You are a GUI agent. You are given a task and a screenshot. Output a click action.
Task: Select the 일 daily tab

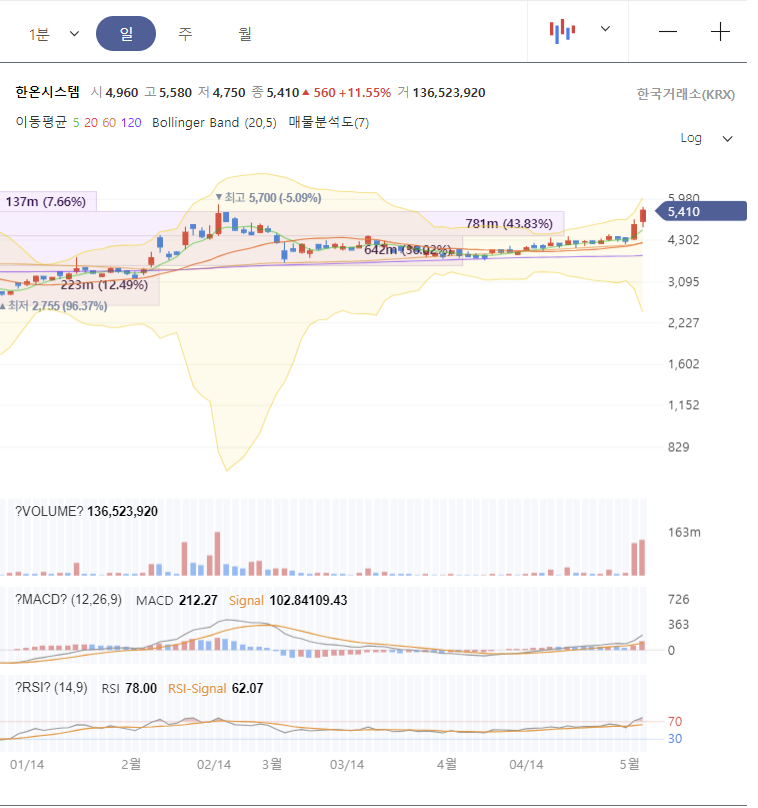click(126, 33)
